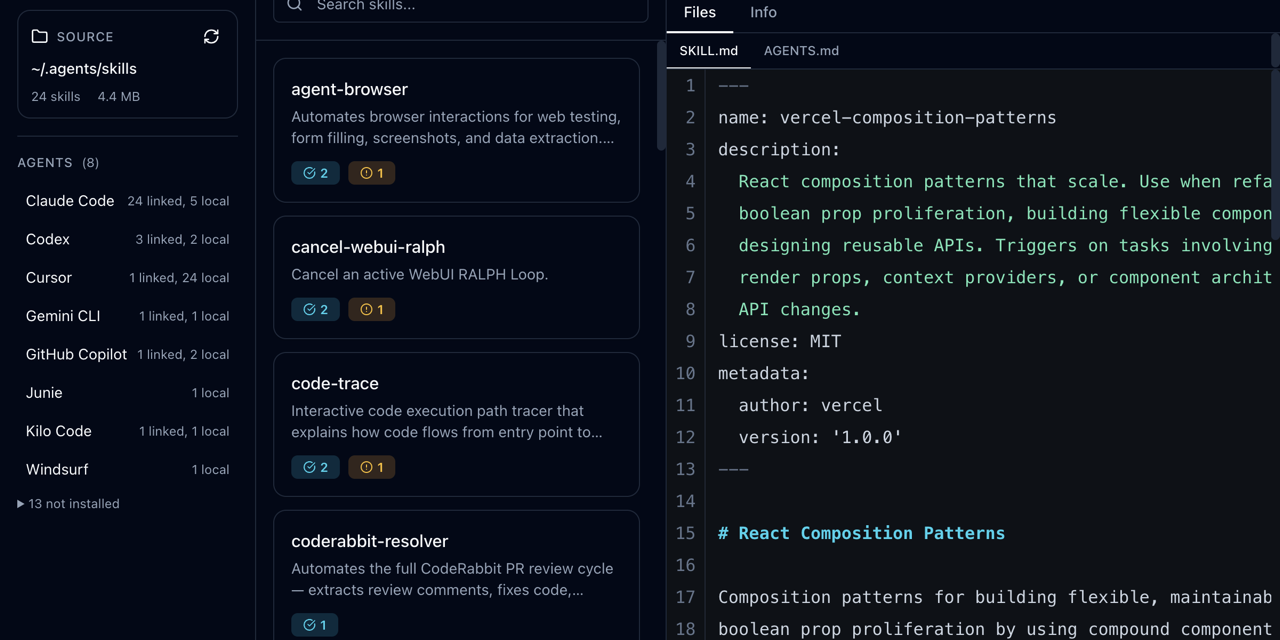This screenshot has height=640, width=1280.
Task: Open the cancel-webui-ralph skill card
Action: (x=456, y=277)
